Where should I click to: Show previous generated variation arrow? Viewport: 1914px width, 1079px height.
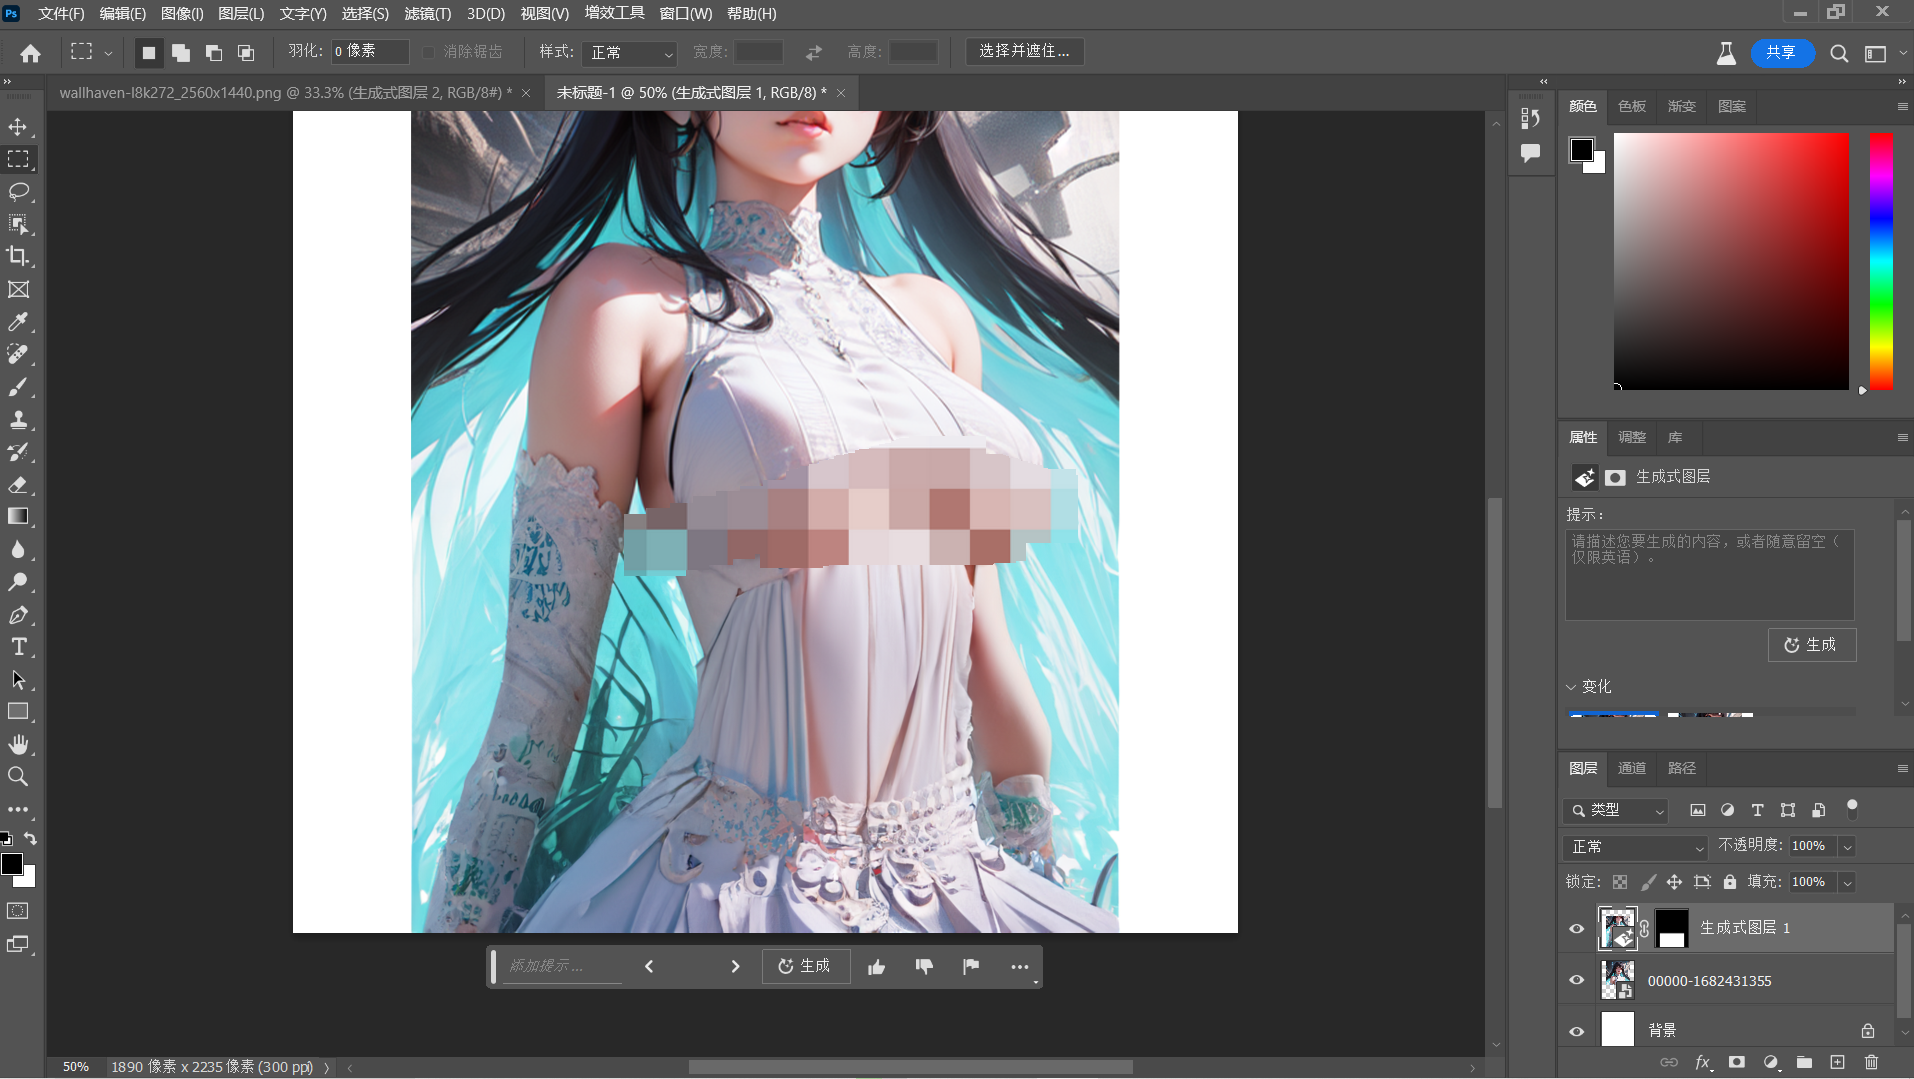(x=649, y=966)
